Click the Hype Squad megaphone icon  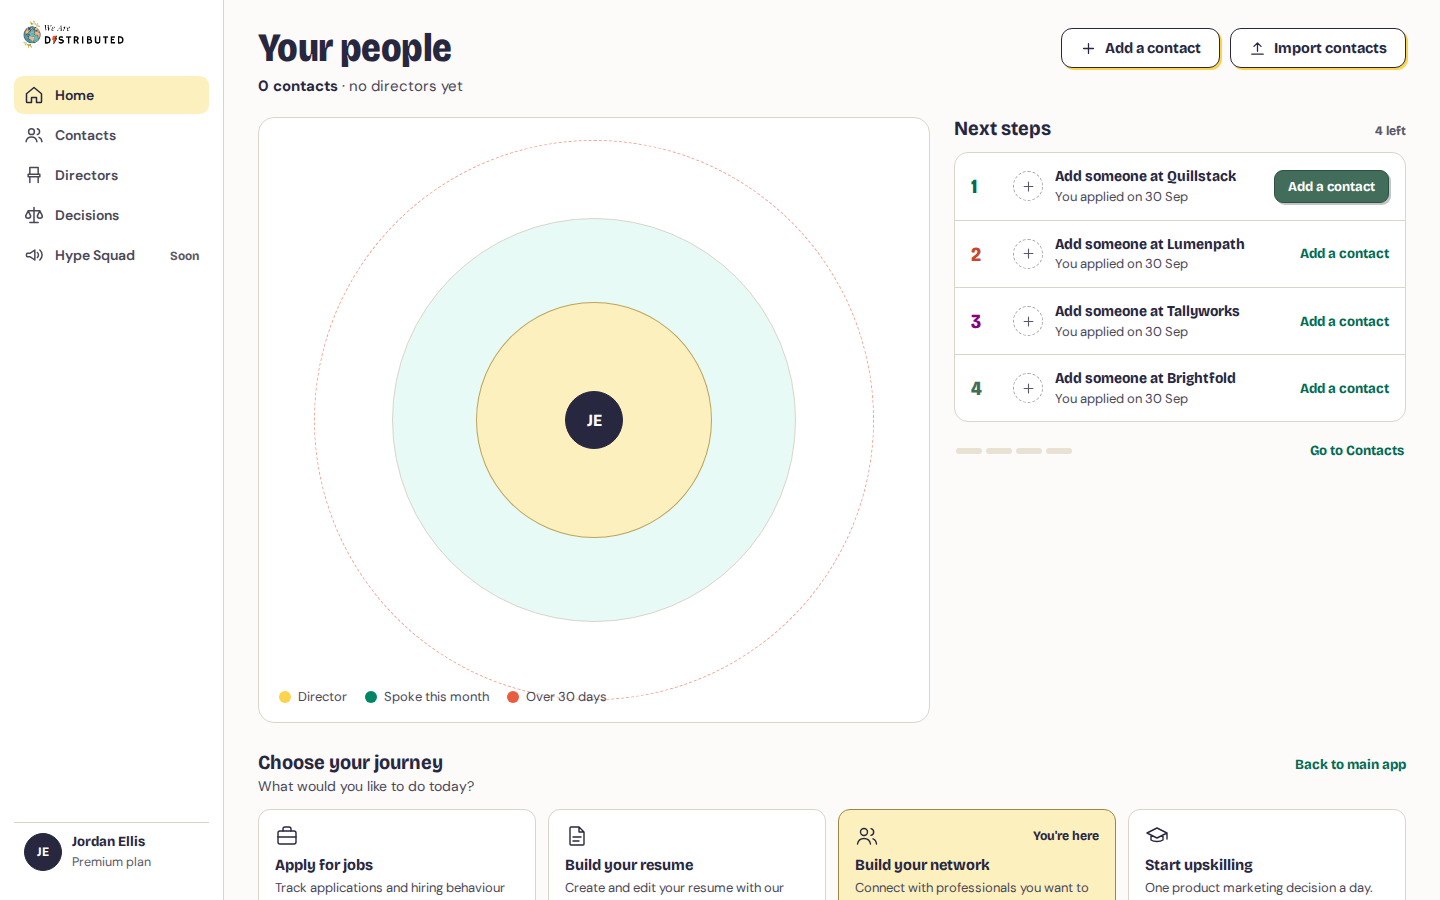point(34,255)
